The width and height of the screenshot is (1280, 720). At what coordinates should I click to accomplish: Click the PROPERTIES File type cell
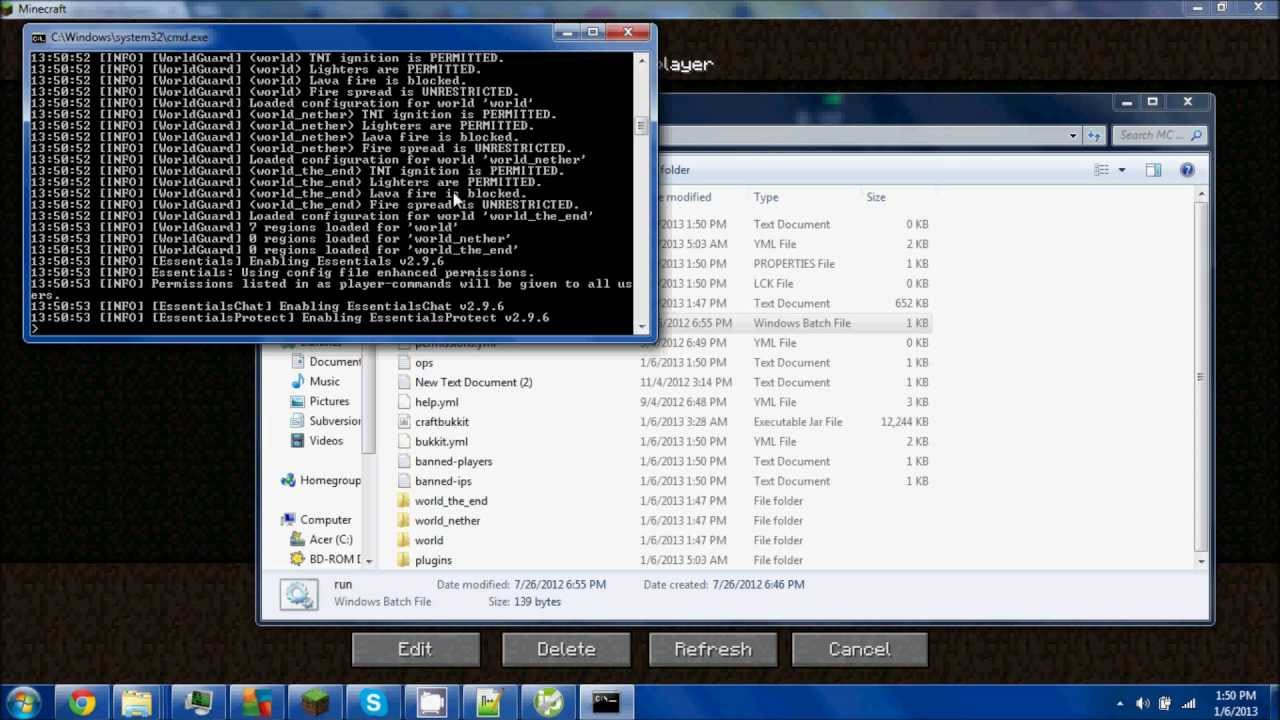pos(794,264)
